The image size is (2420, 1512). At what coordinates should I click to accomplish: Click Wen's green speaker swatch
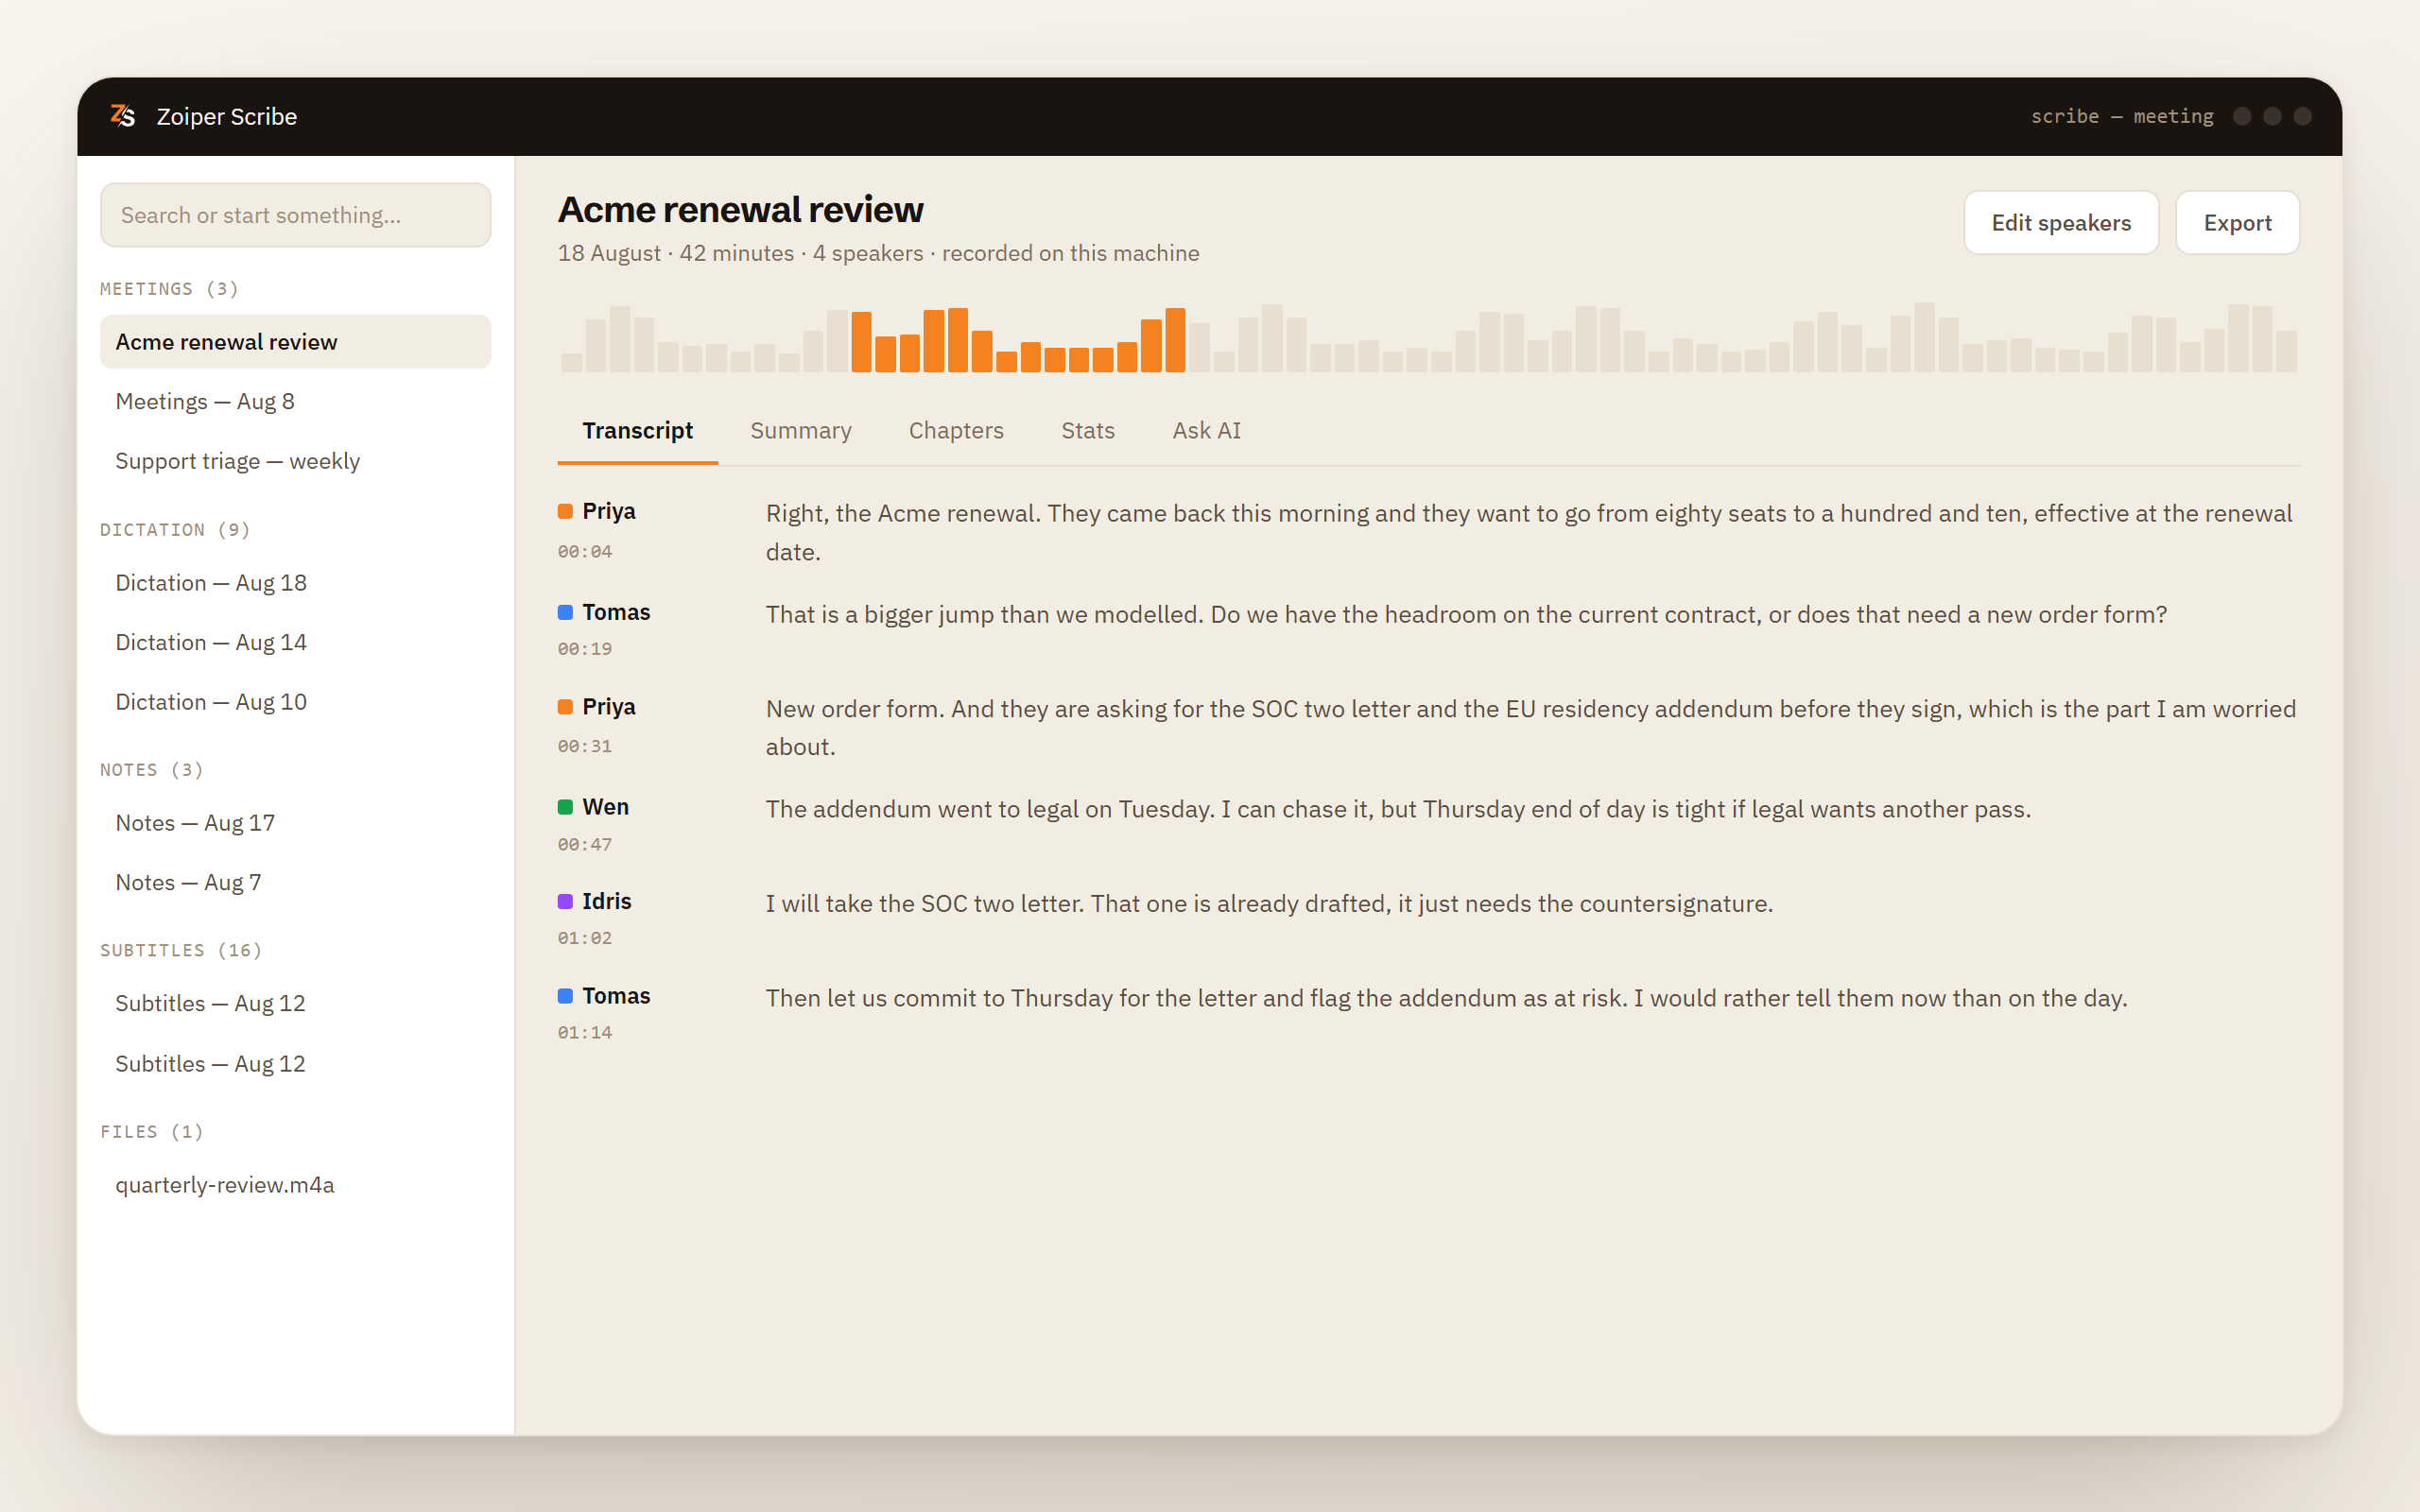pos(565,807)
